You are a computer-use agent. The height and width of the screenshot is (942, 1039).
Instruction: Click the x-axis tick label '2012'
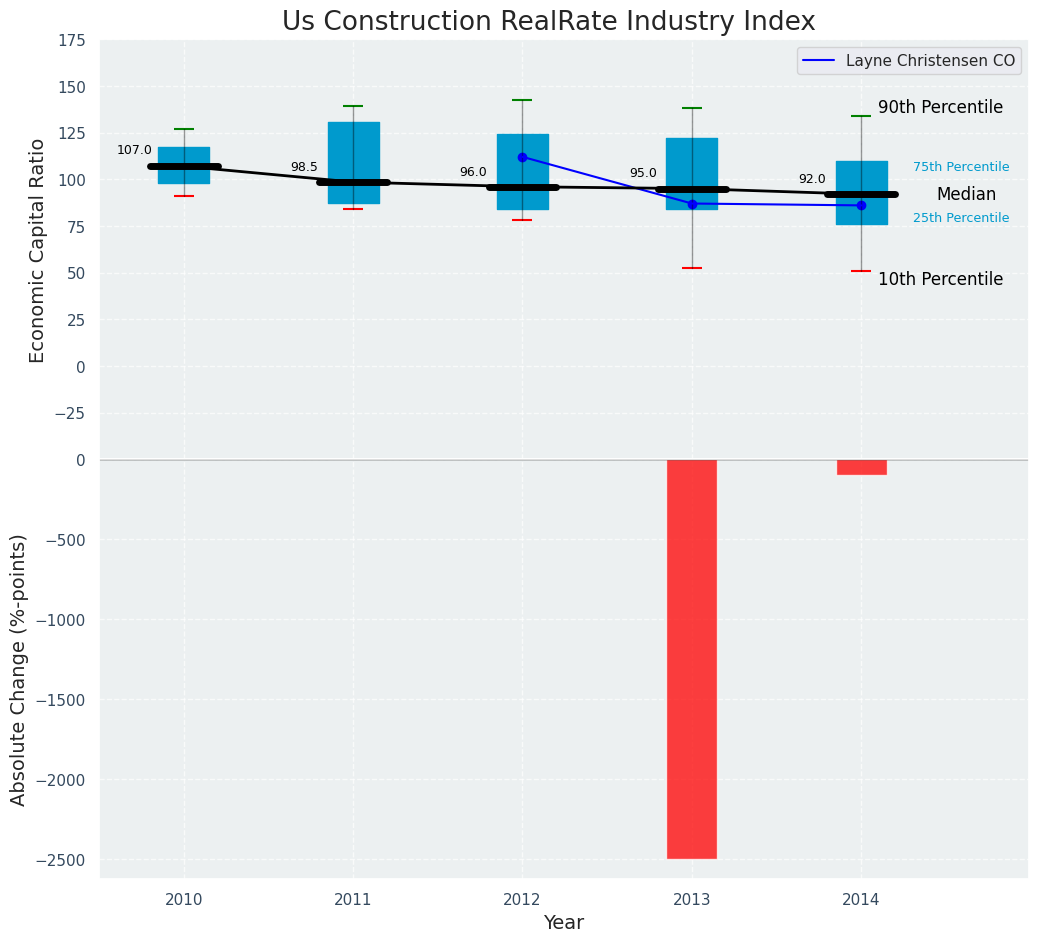pyautogui.click(x=522, y=900)
